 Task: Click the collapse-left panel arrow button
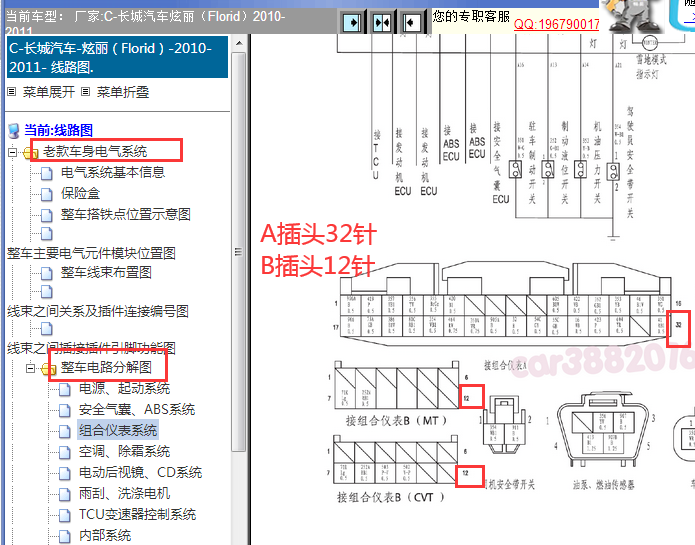coord(411,22)
